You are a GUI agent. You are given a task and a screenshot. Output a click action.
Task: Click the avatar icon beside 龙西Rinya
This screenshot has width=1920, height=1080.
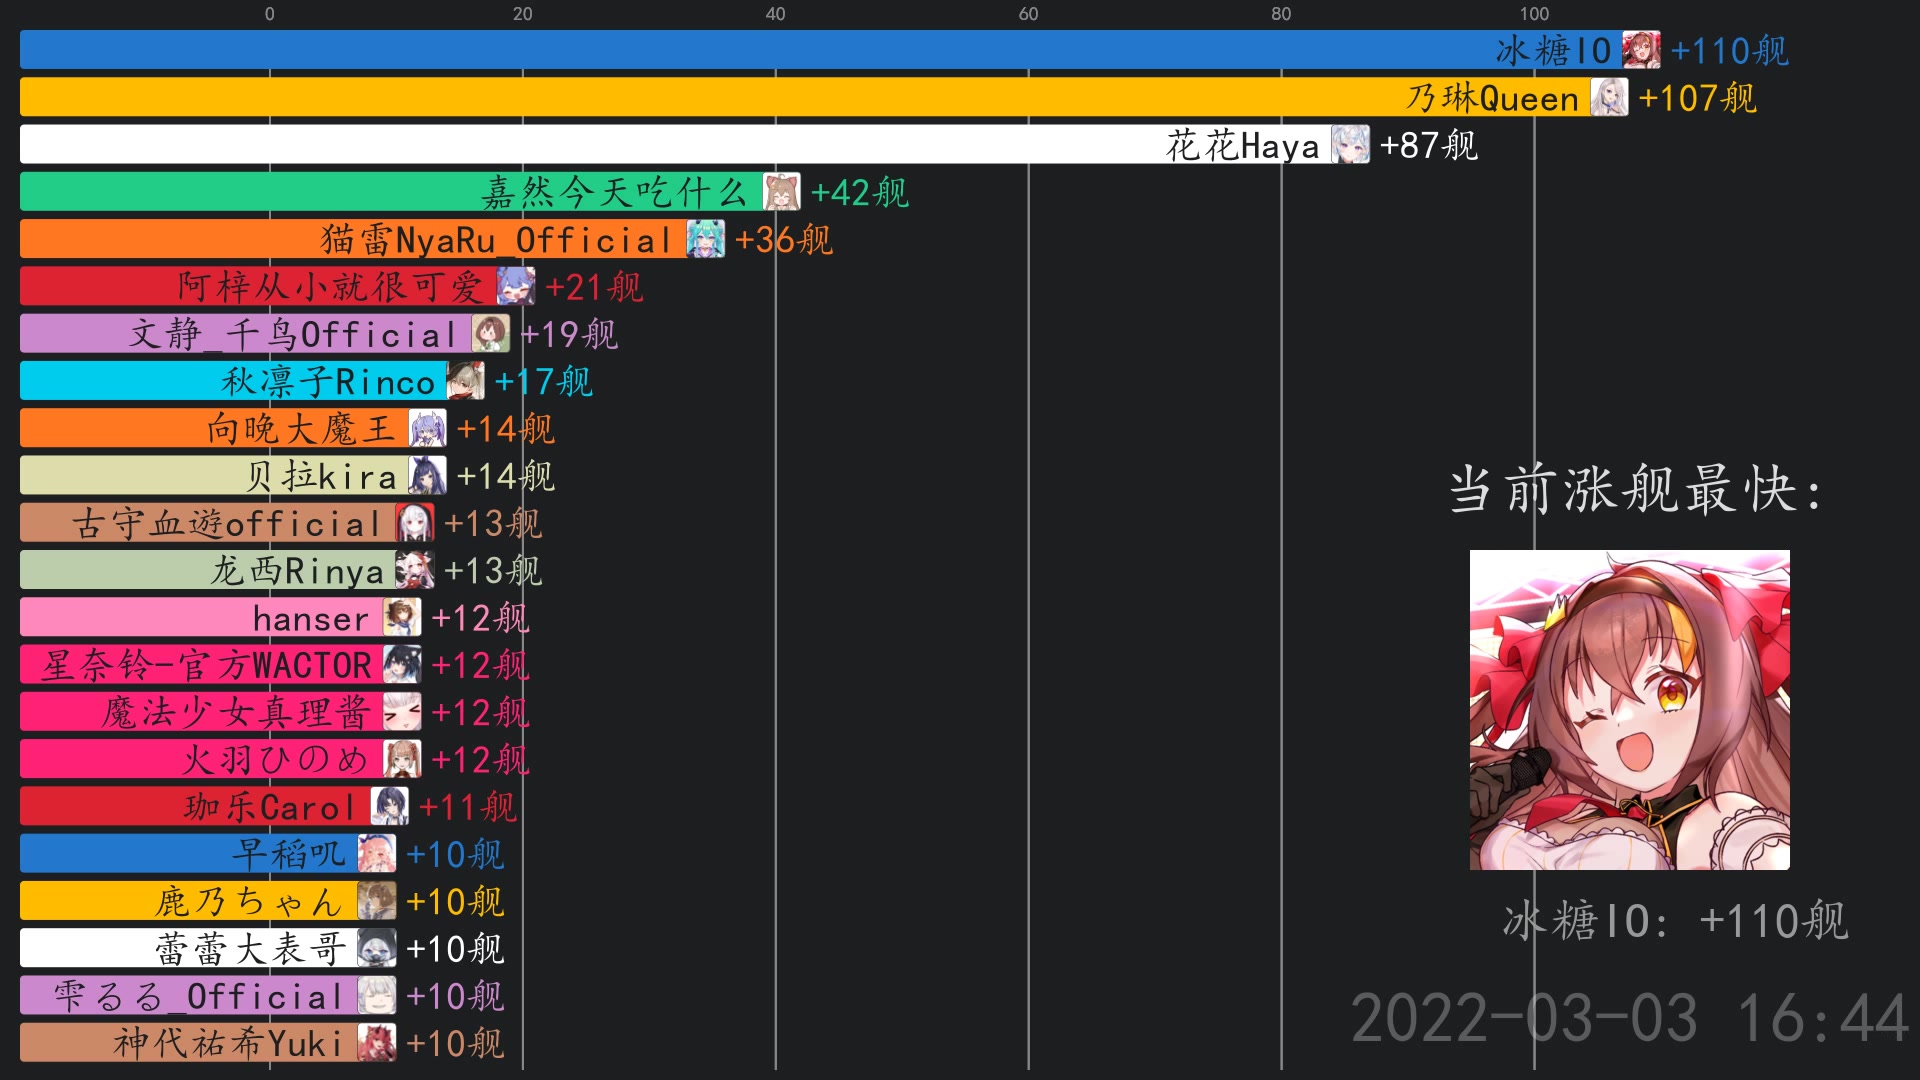click(415, 570)
